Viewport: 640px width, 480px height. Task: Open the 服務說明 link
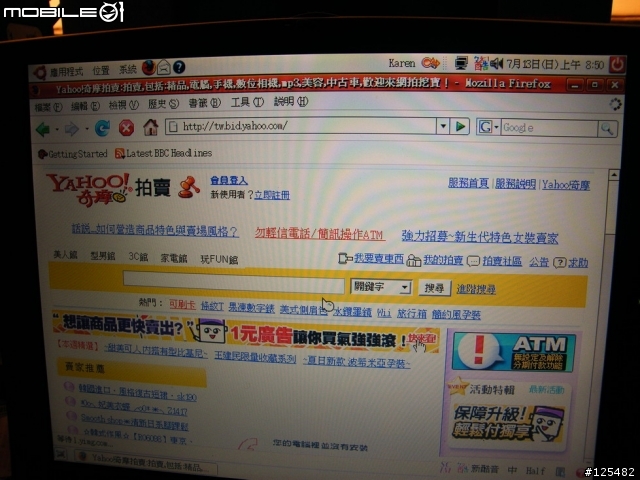516,184
